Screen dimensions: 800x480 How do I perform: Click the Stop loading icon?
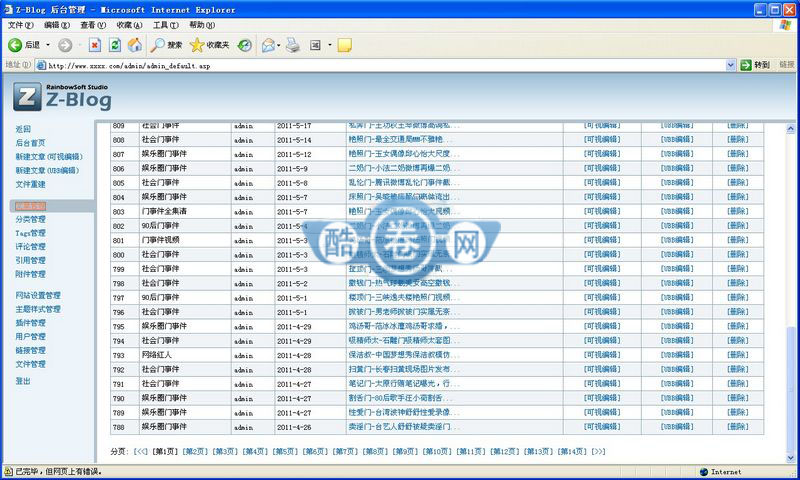click(x=95, y=45)
